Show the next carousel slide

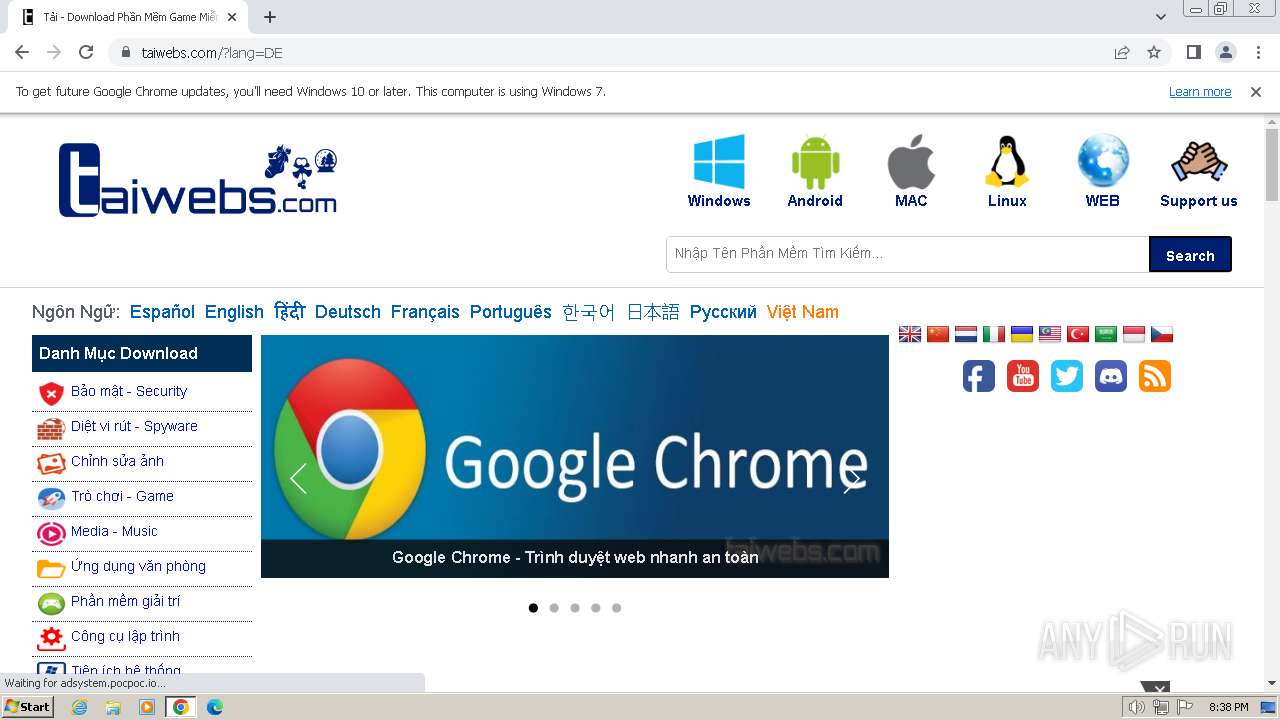point(851,479)
